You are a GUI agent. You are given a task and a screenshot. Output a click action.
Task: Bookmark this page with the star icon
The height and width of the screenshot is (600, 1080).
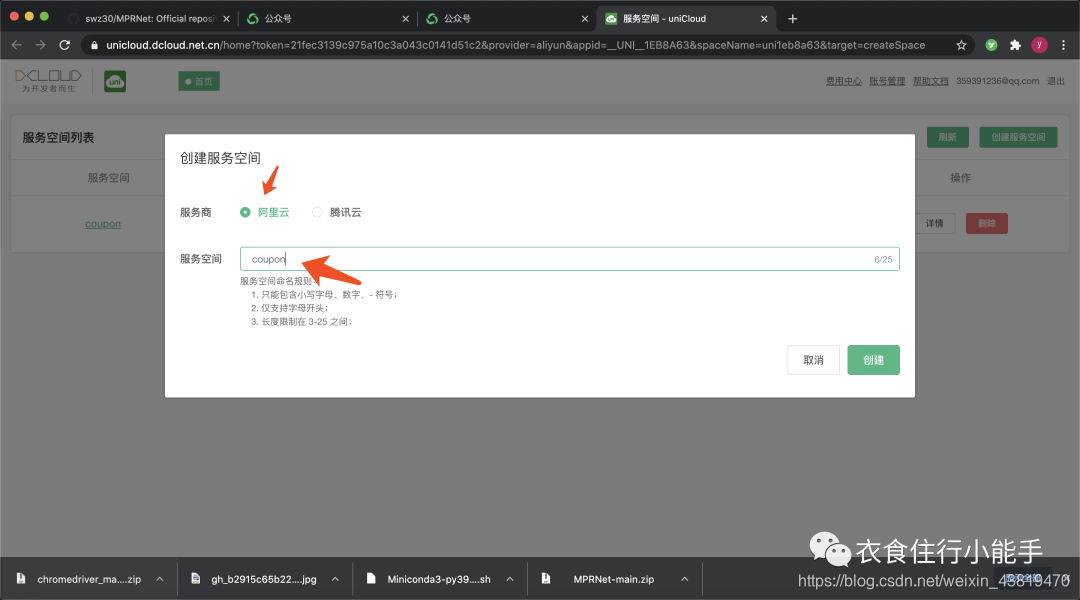click(x=961, y=45)
